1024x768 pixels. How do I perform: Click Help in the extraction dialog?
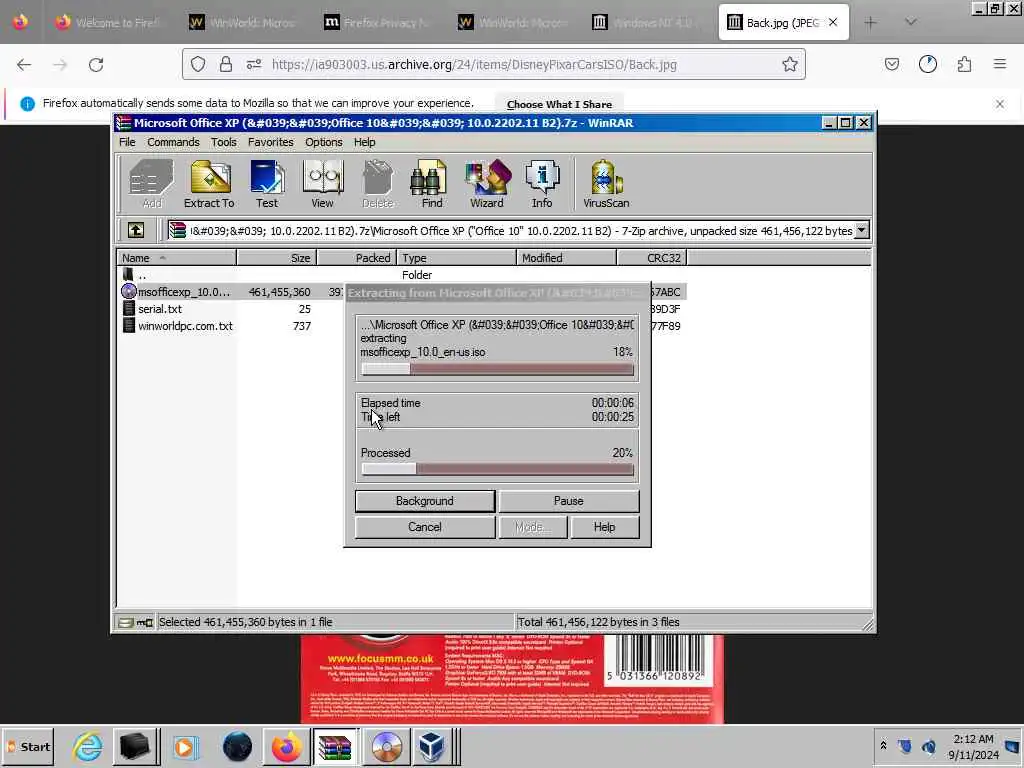click(x=604, y=527)
